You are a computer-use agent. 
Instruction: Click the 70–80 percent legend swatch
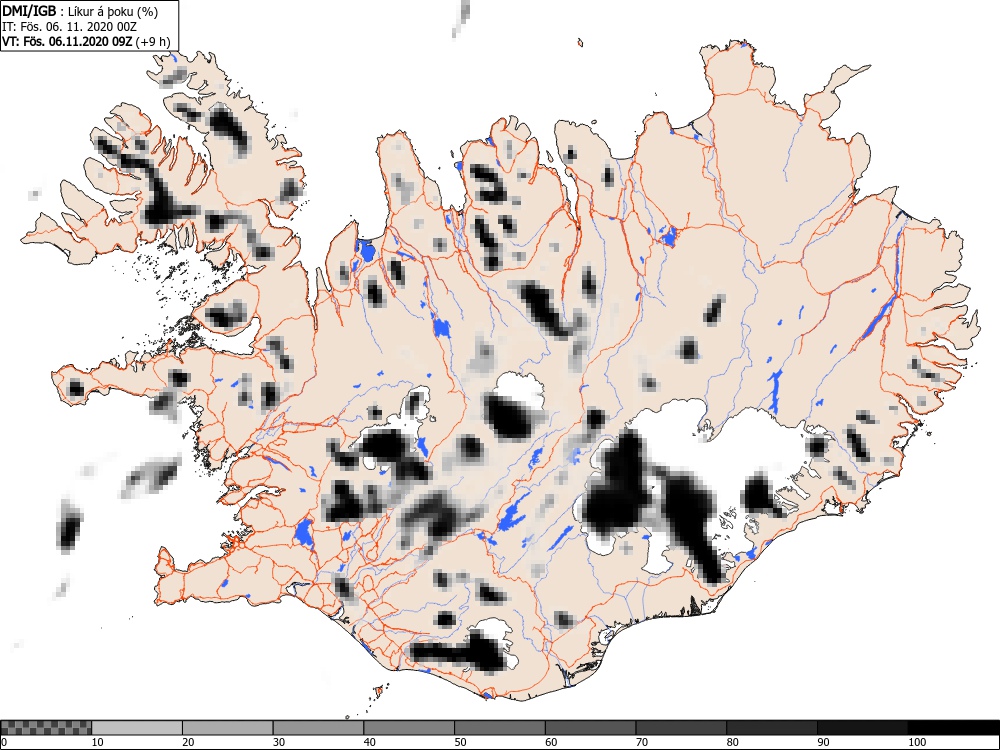[x=680, y=728]
